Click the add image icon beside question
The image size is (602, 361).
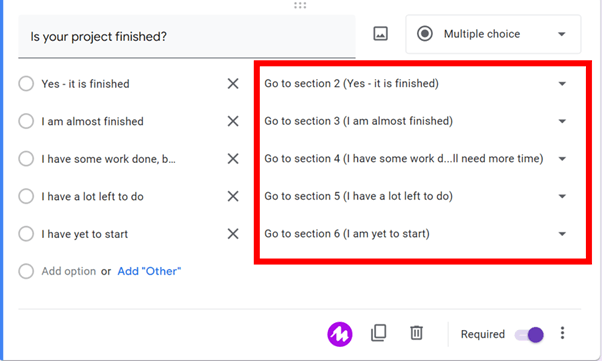[x=380, y=34]
